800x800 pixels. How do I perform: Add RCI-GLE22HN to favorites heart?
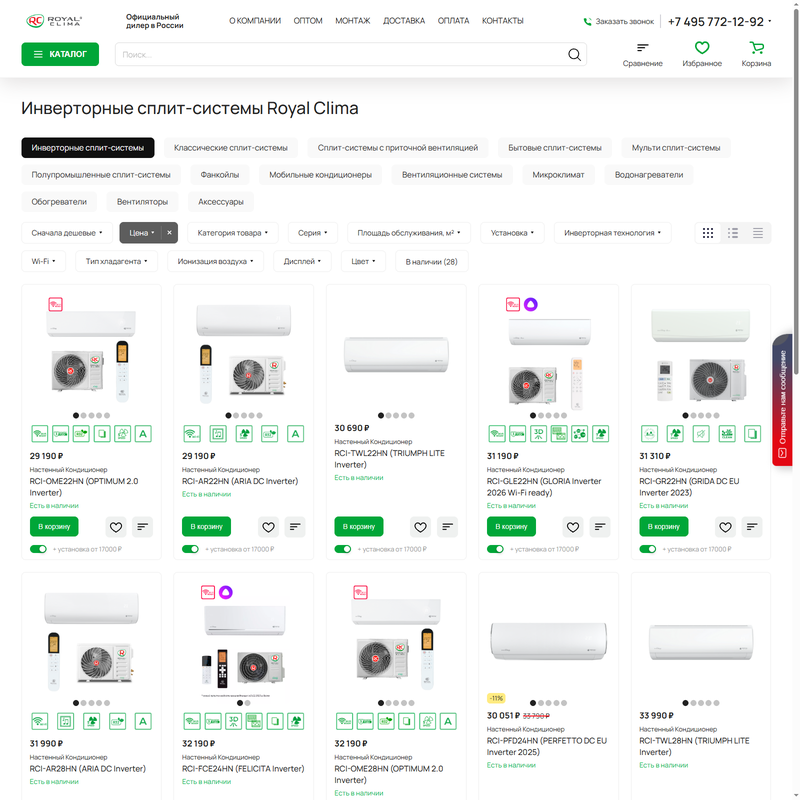point(573,527)
